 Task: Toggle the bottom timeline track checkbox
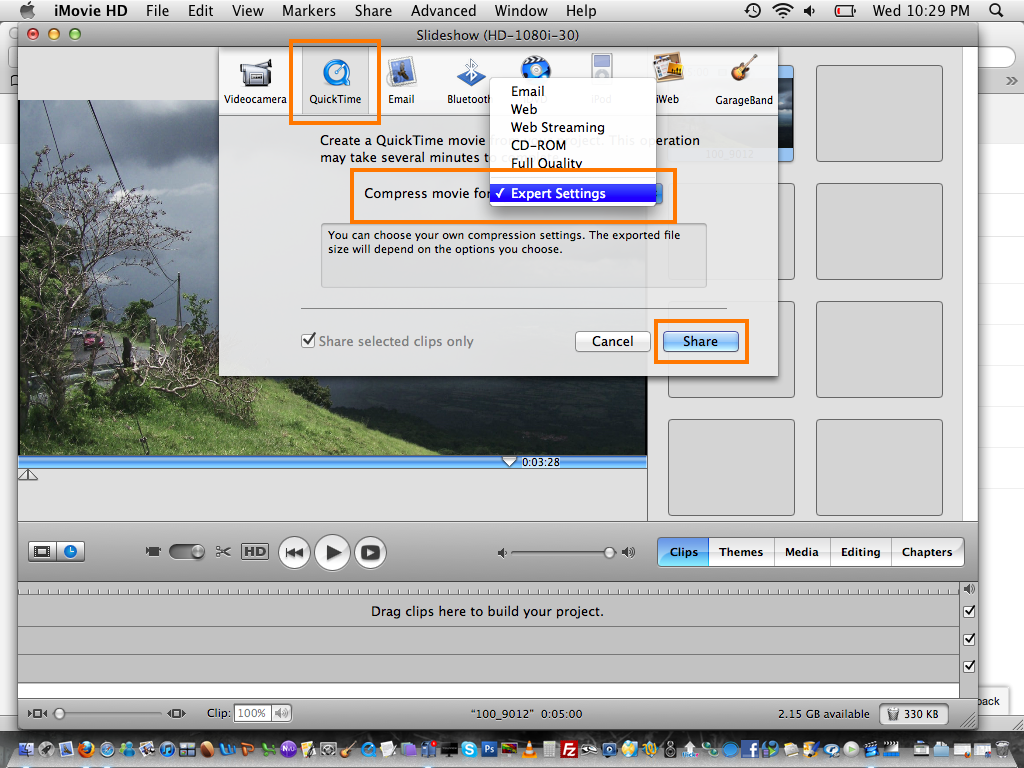[969, 665]
